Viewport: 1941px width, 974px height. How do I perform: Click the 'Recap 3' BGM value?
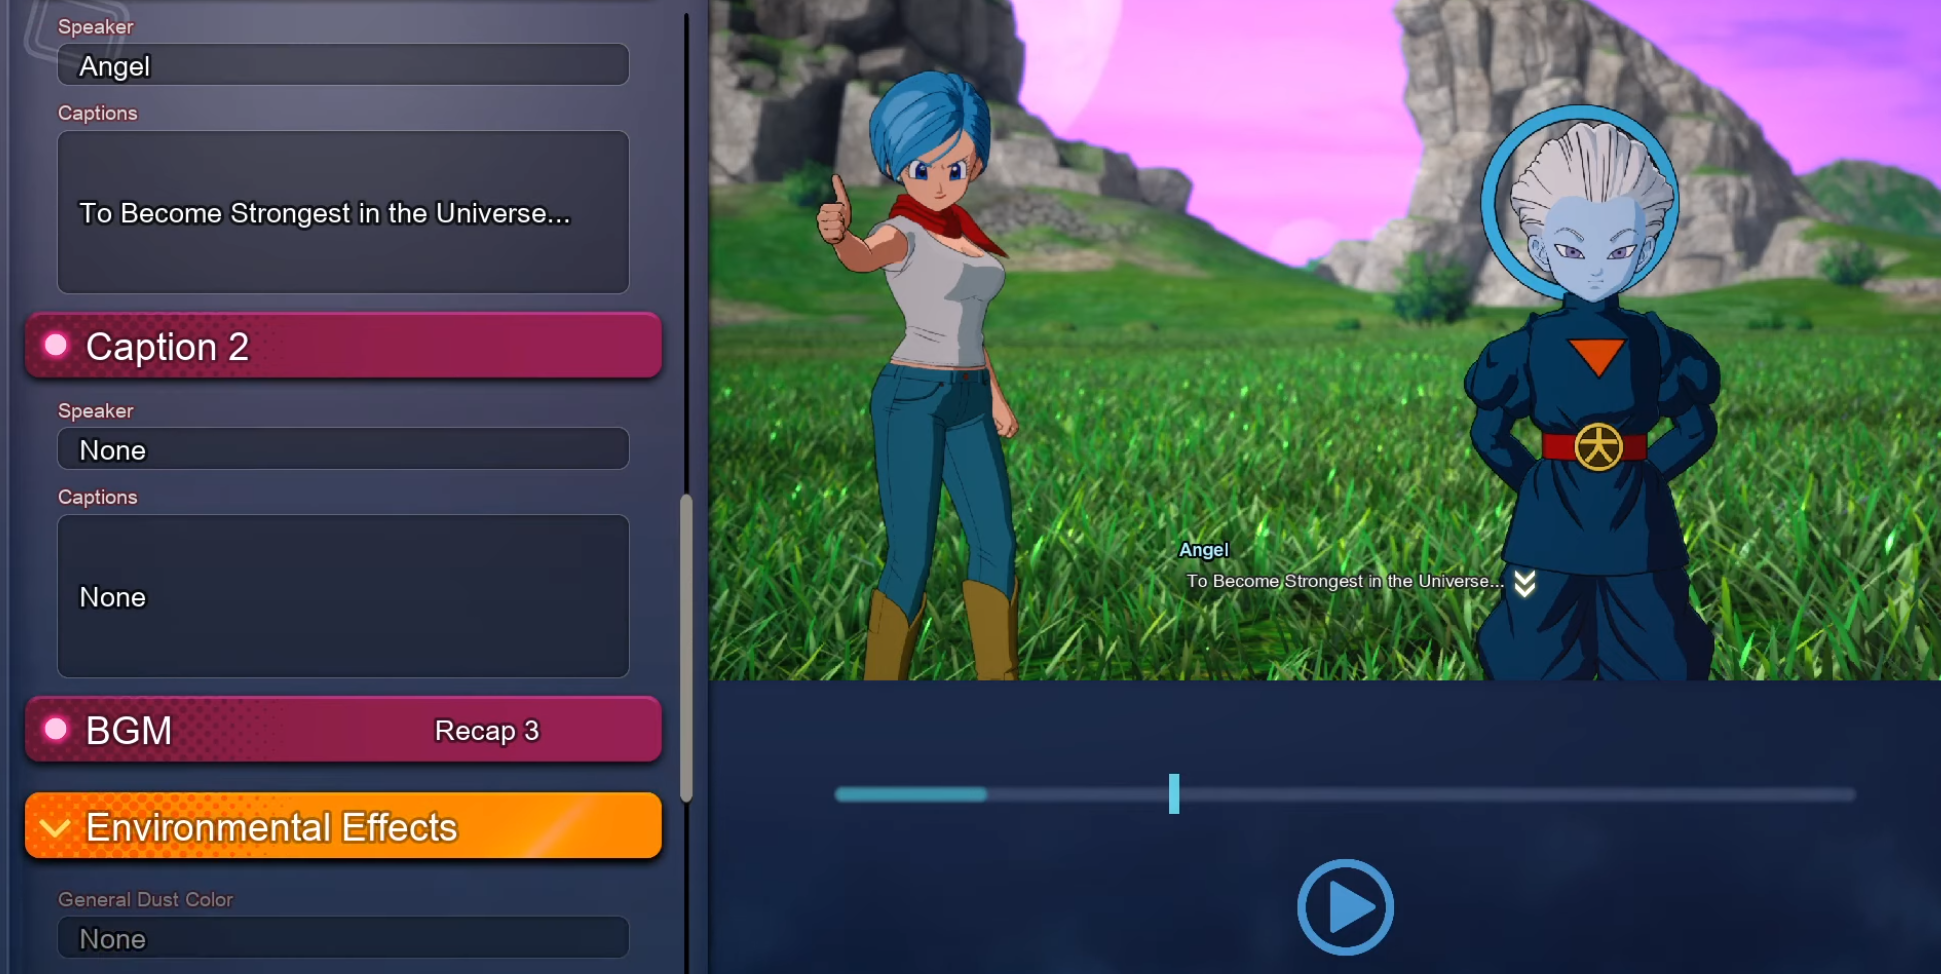(x=487, y=731)
